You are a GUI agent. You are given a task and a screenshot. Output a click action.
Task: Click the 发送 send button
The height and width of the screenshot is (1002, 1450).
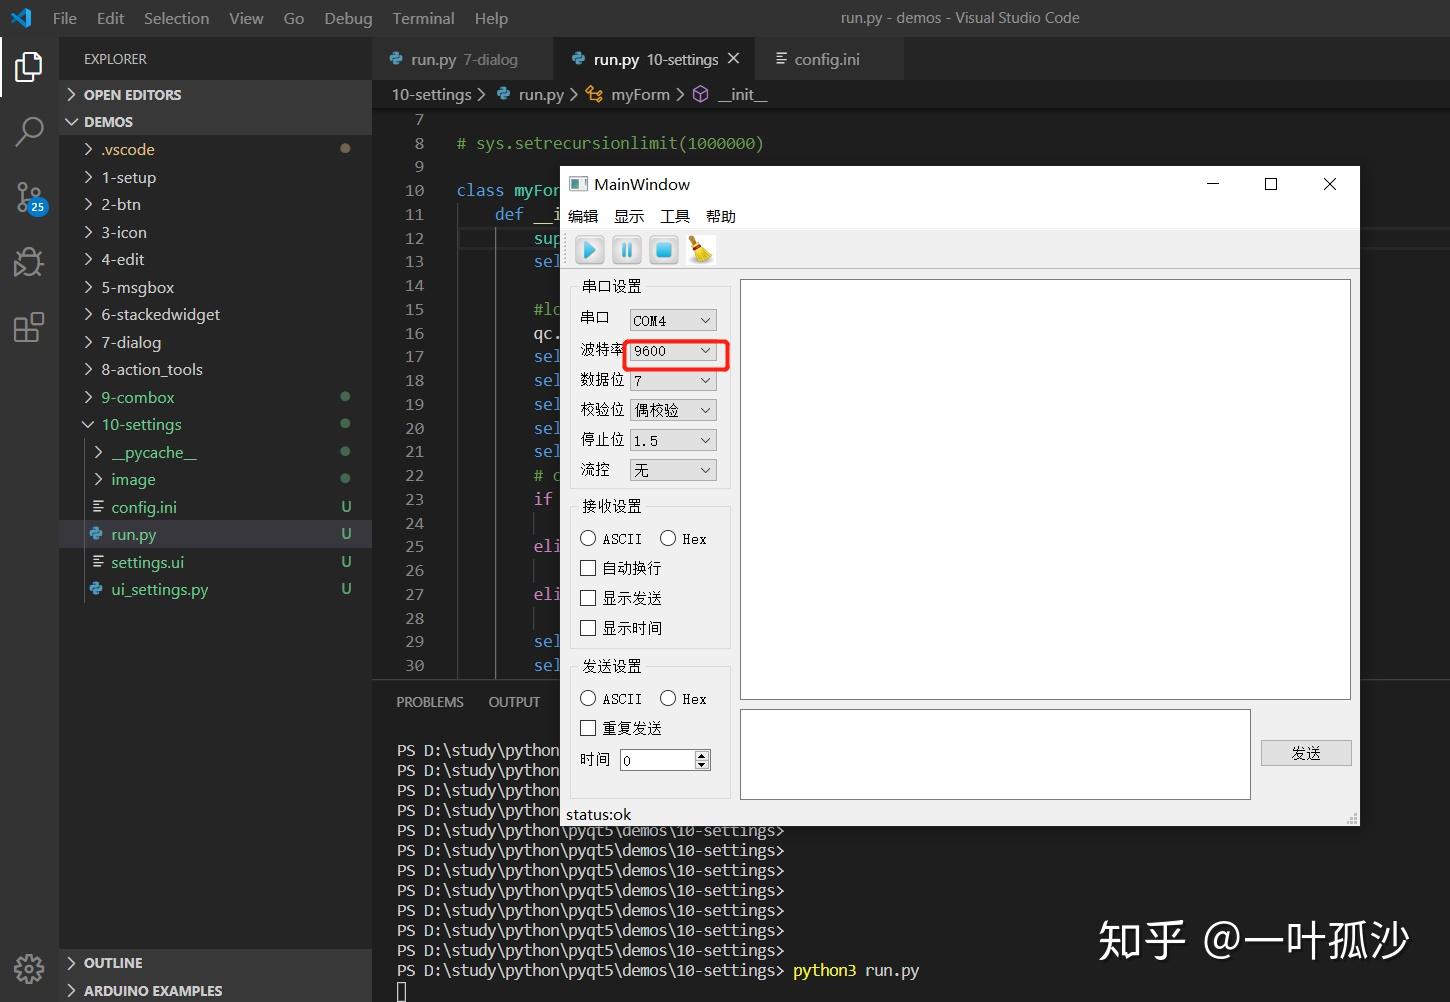tap(1306, 752)
